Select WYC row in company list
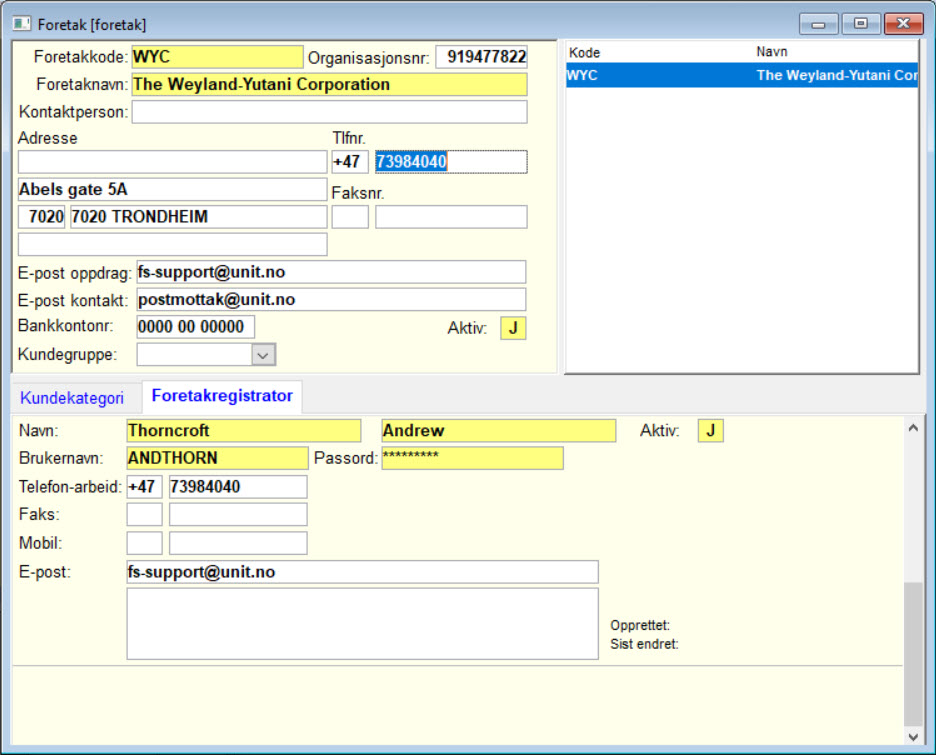Image resolution: width=936 pixels, height=755 pixels. tap(741, 76)
